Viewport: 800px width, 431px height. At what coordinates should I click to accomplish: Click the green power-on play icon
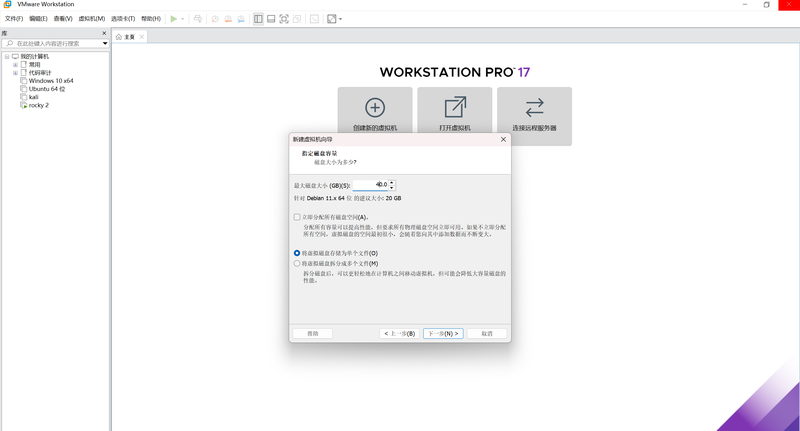174,19
